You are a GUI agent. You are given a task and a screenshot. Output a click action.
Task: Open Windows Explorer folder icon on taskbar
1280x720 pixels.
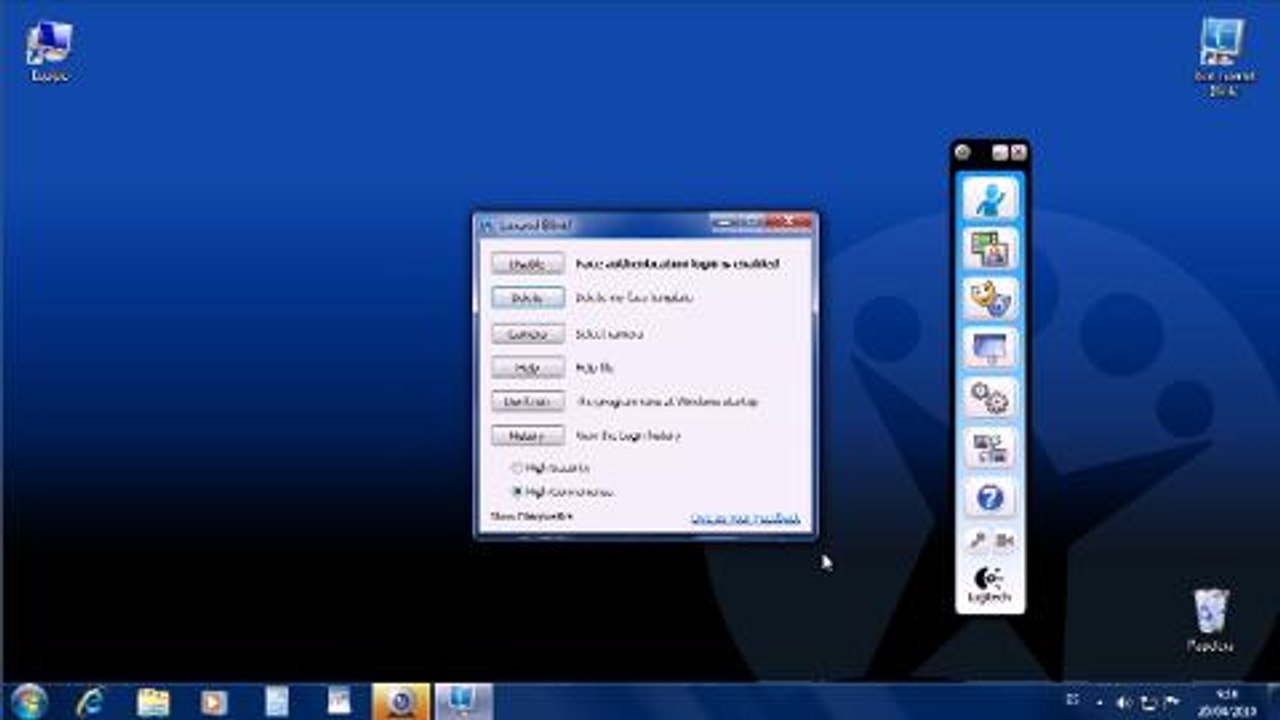click(153, 701)
